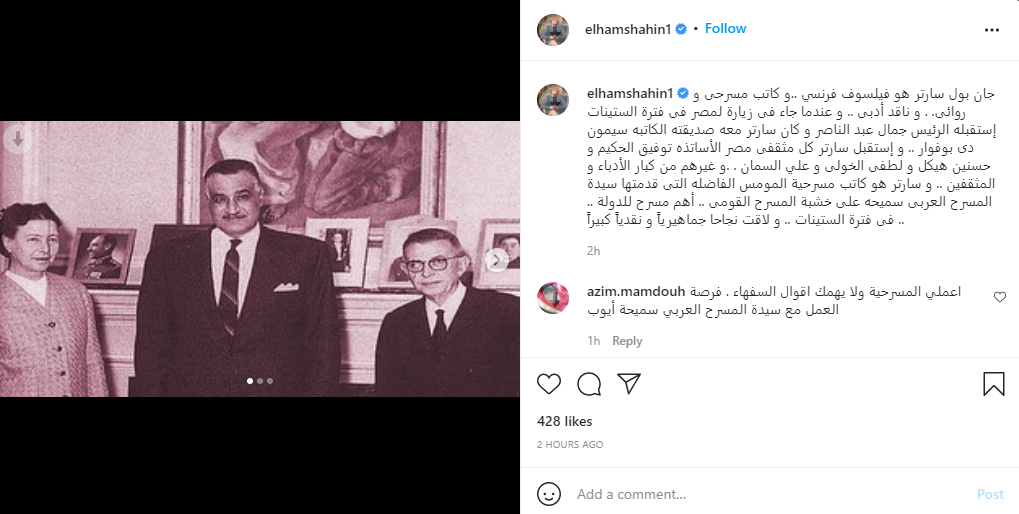Select the second carousel dot indicator

(260, 381)
